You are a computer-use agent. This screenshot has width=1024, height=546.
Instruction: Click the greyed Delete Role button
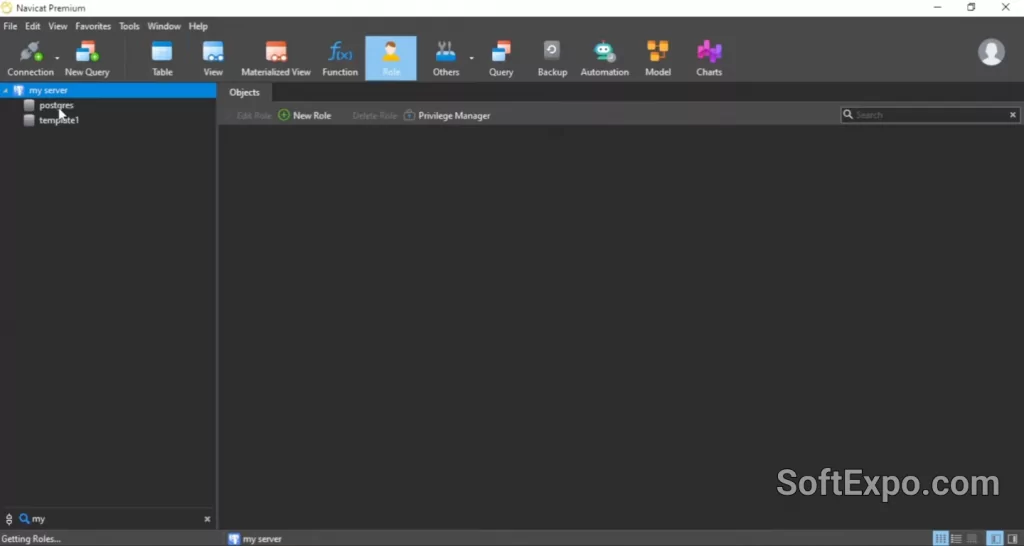tap(374, 116)
